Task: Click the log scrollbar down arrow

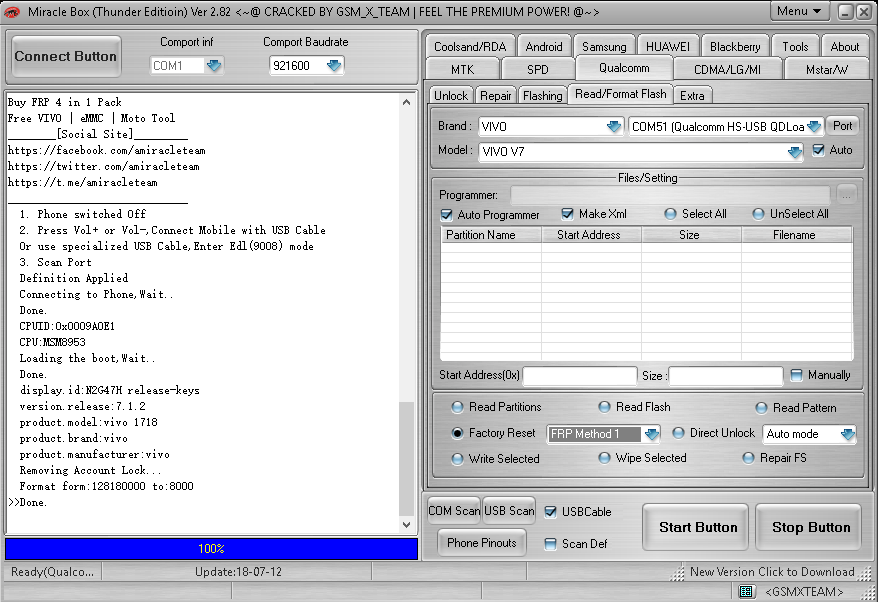Action: pos(407,525)
